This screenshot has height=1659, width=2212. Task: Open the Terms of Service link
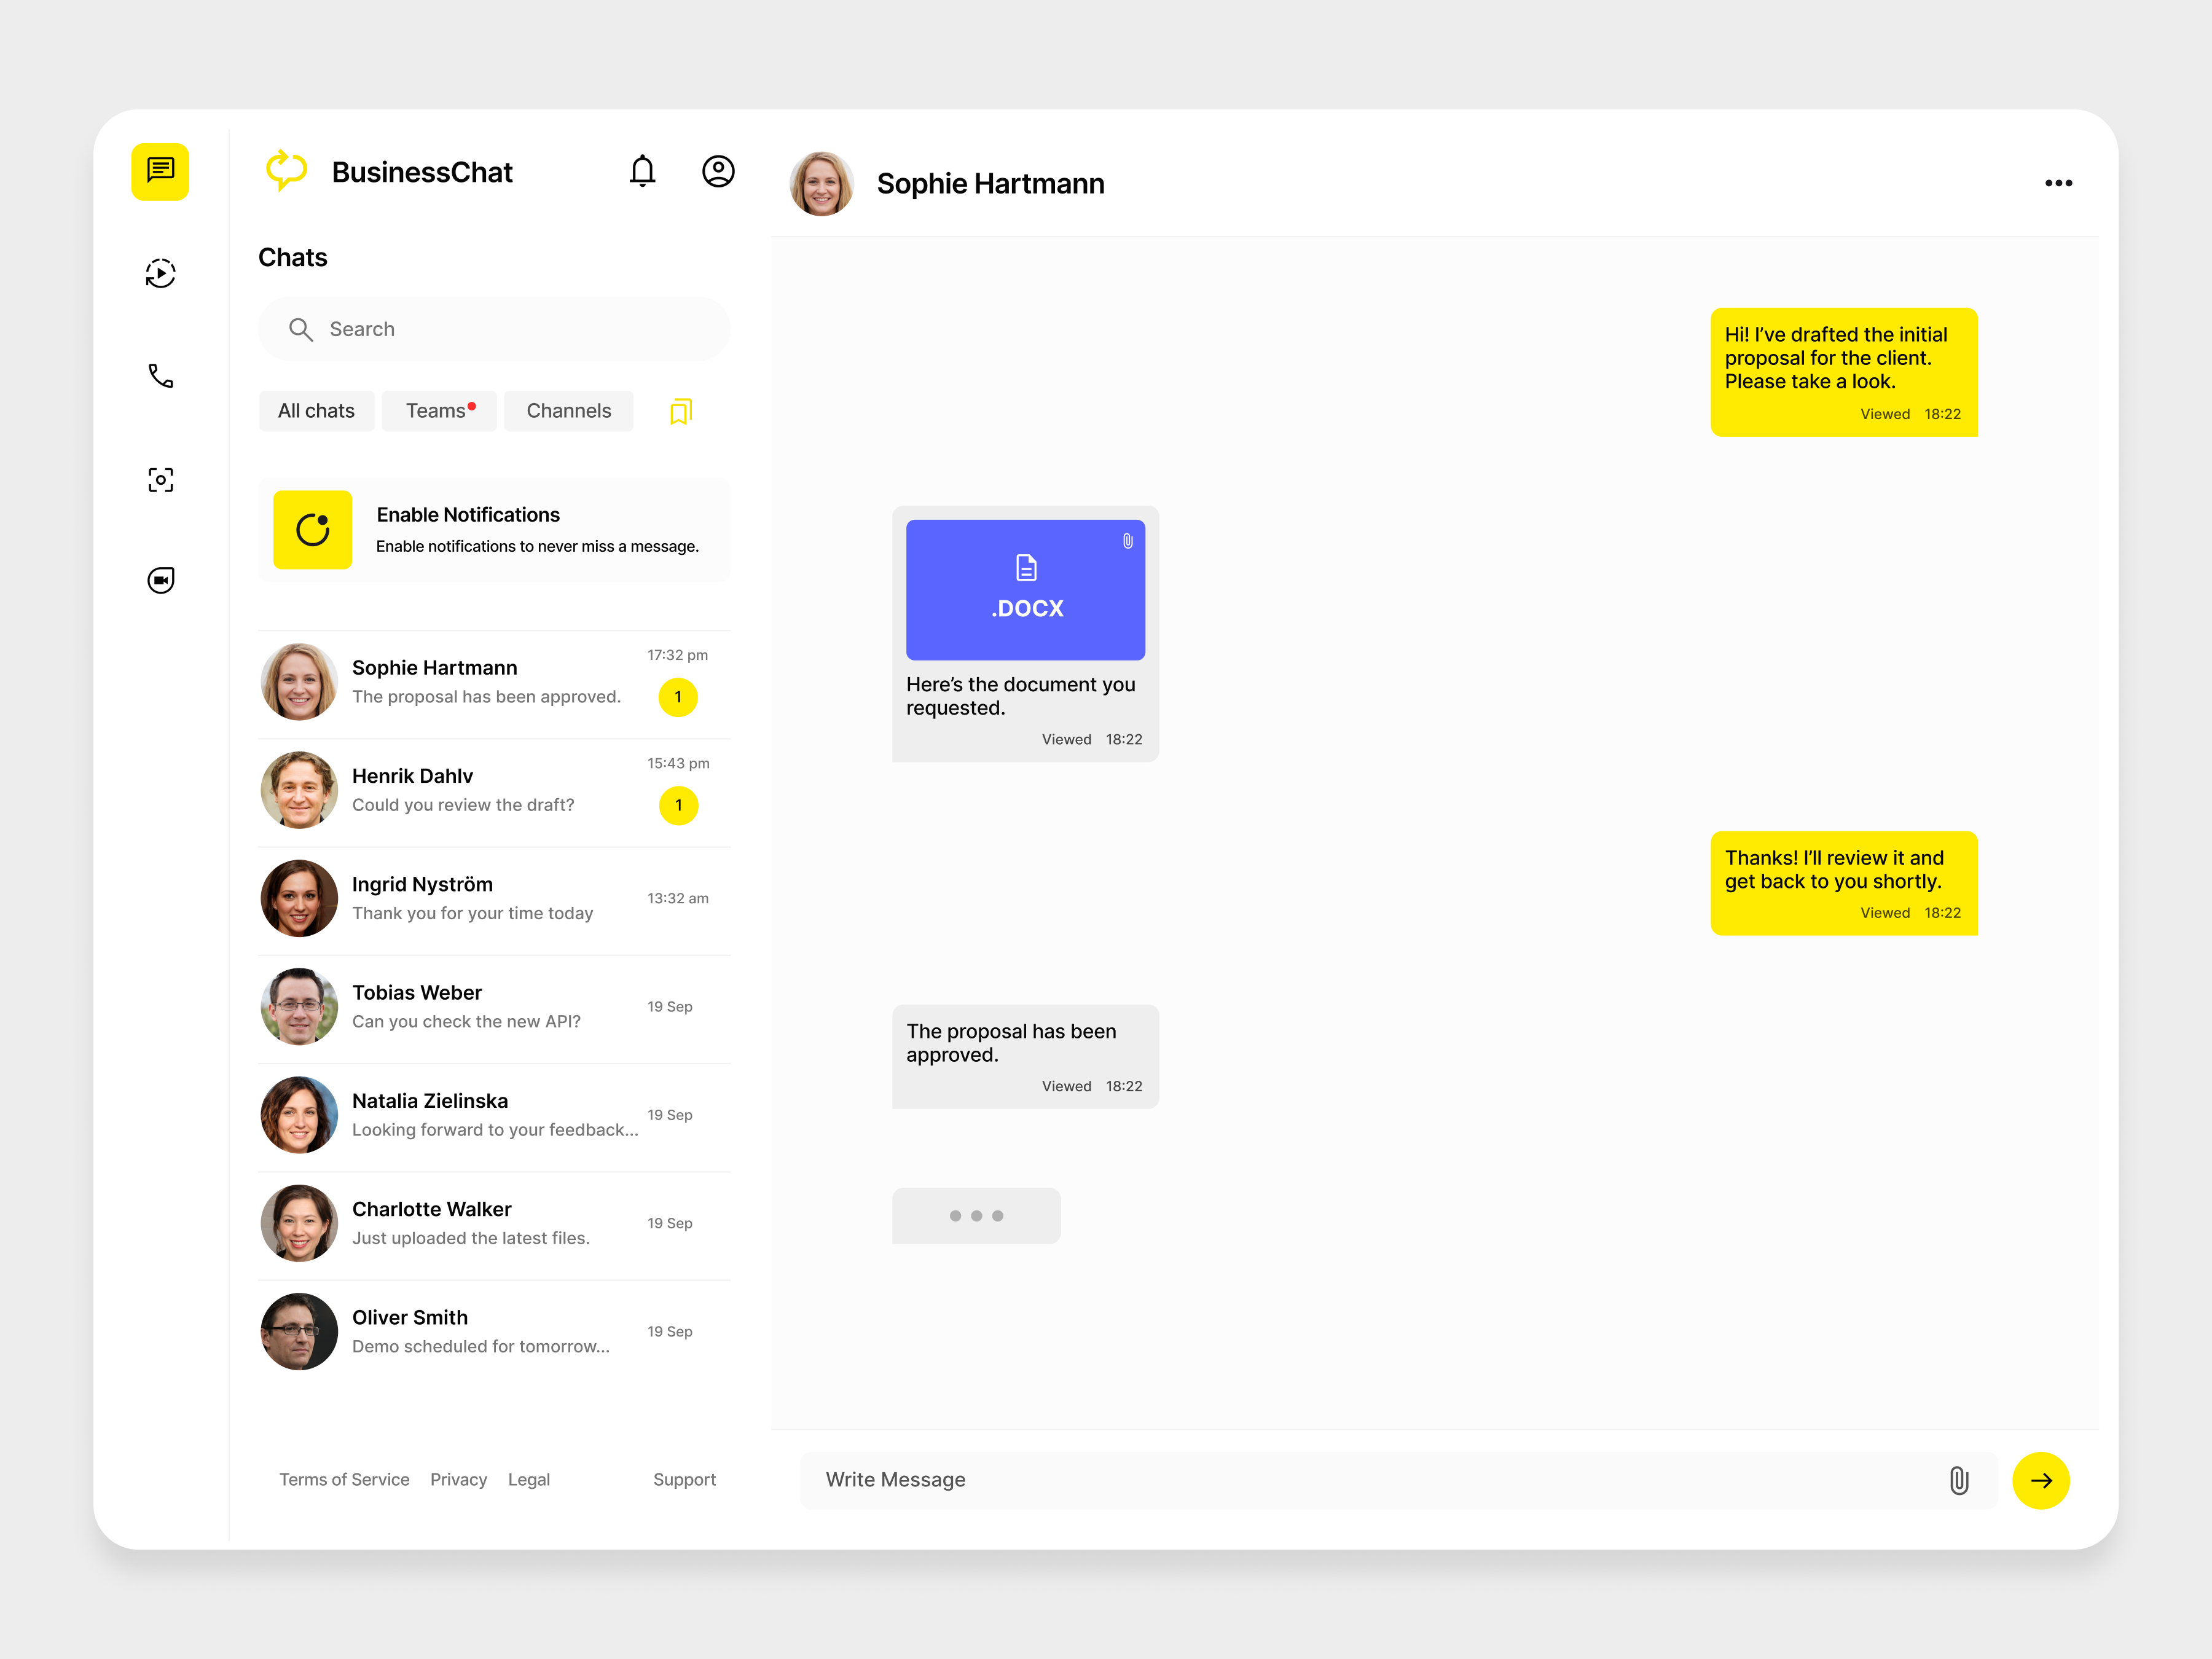tap(344, 1479)
